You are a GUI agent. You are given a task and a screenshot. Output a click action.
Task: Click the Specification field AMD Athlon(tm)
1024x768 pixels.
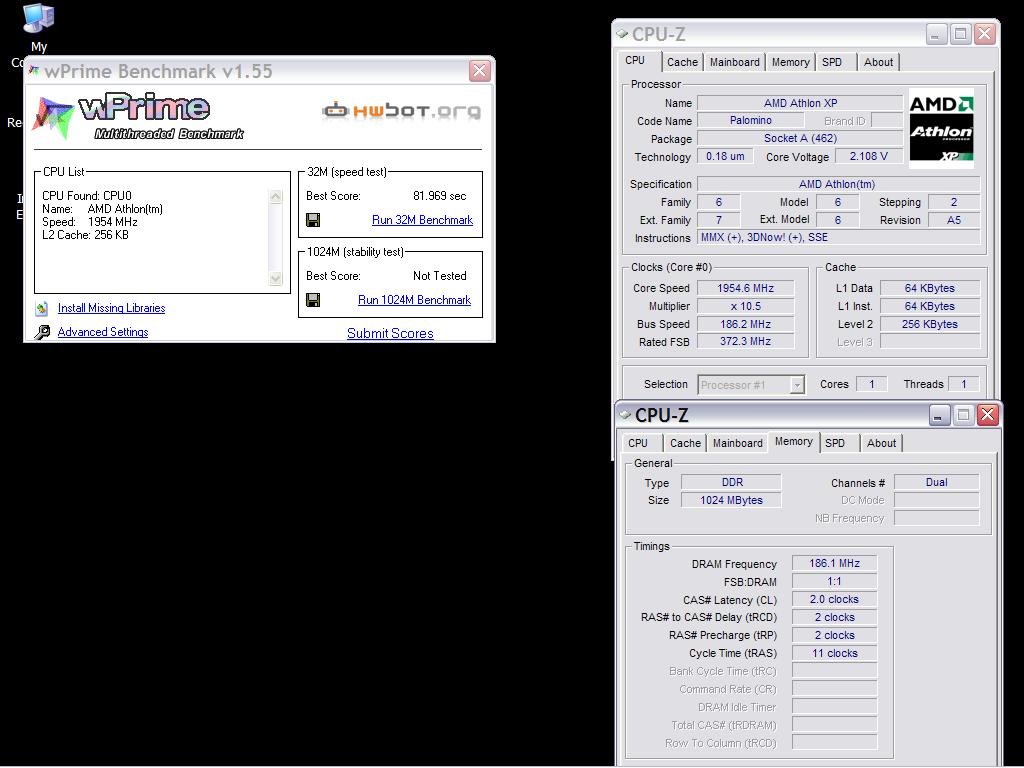point(839,184)
